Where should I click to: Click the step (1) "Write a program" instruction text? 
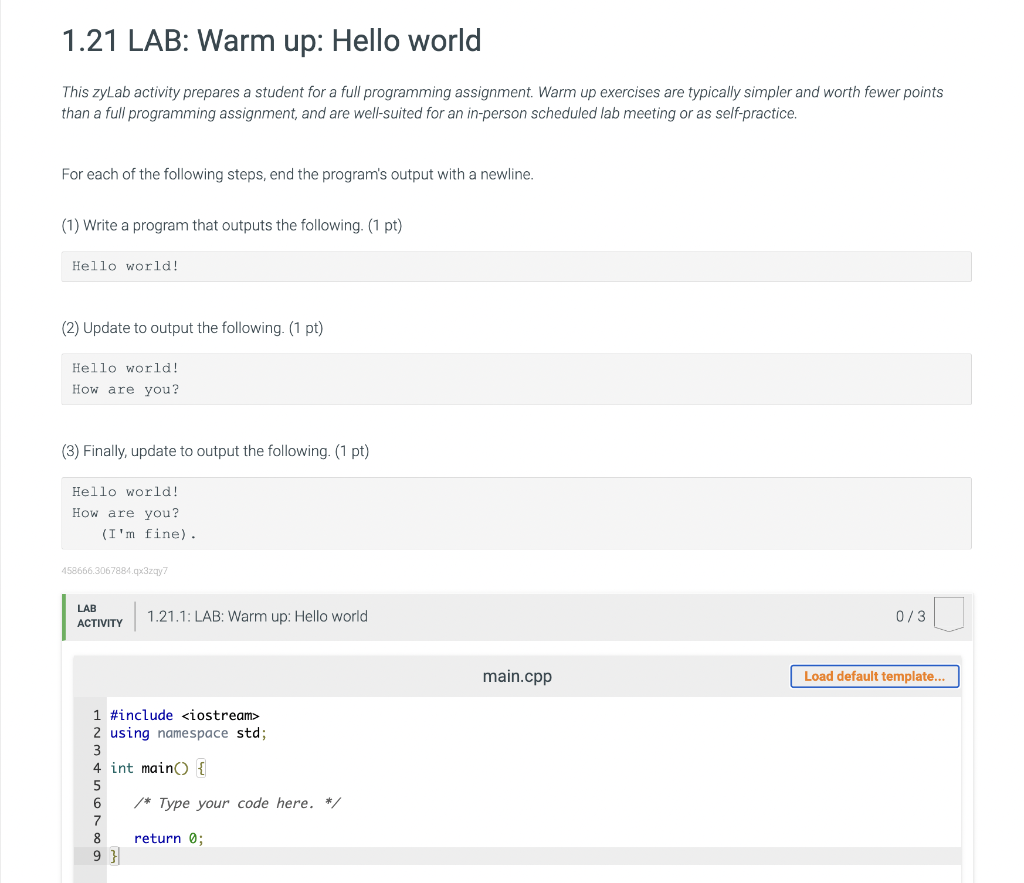(231, 225)
